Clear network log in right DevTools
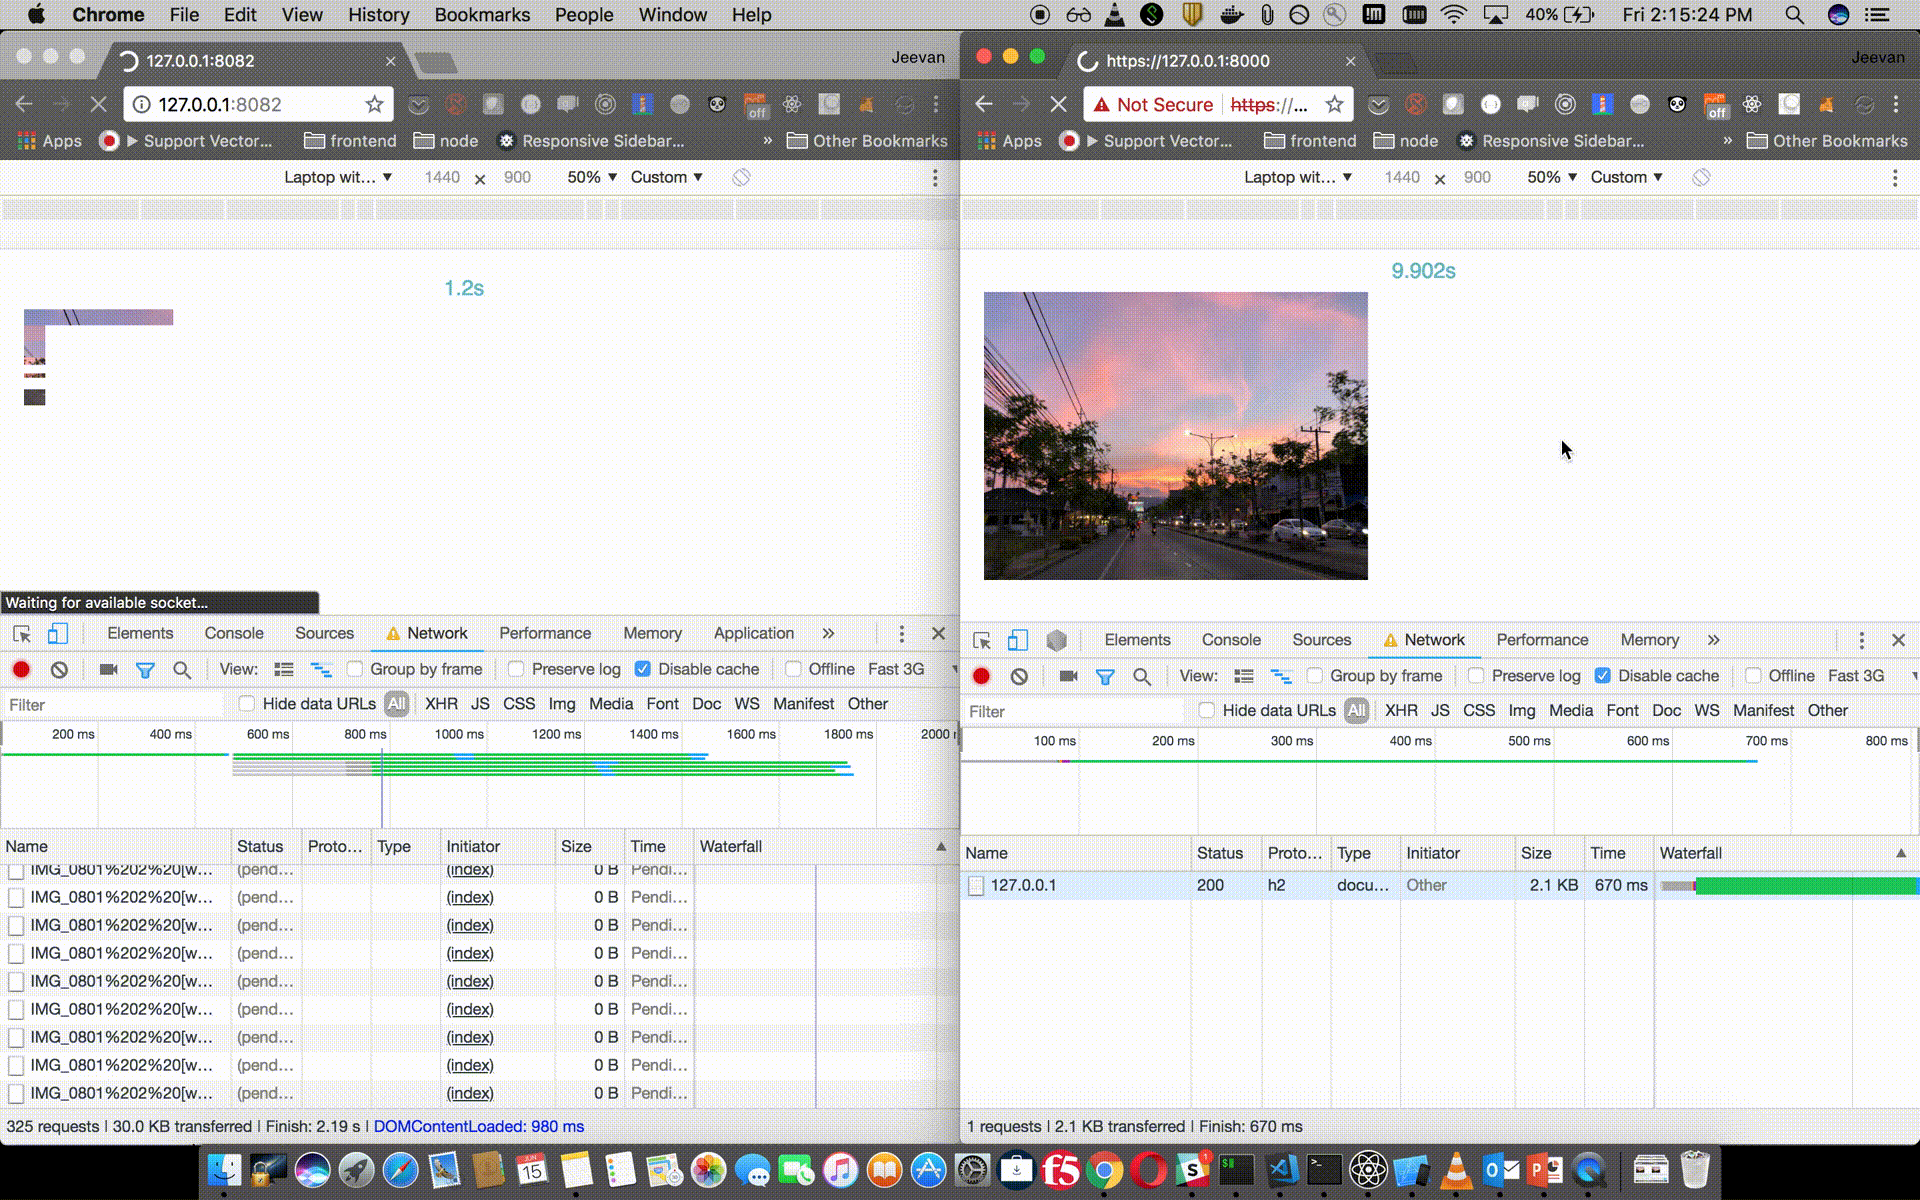The image size is (1920, 1200). click(x=1019, y=676)
